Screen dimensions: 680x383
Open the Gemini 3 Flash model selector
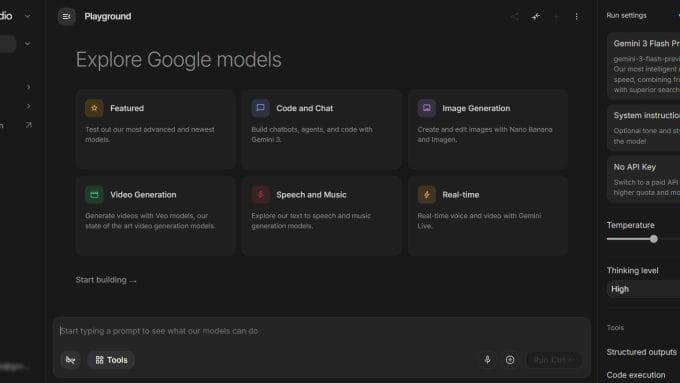(x=643, y=65)
